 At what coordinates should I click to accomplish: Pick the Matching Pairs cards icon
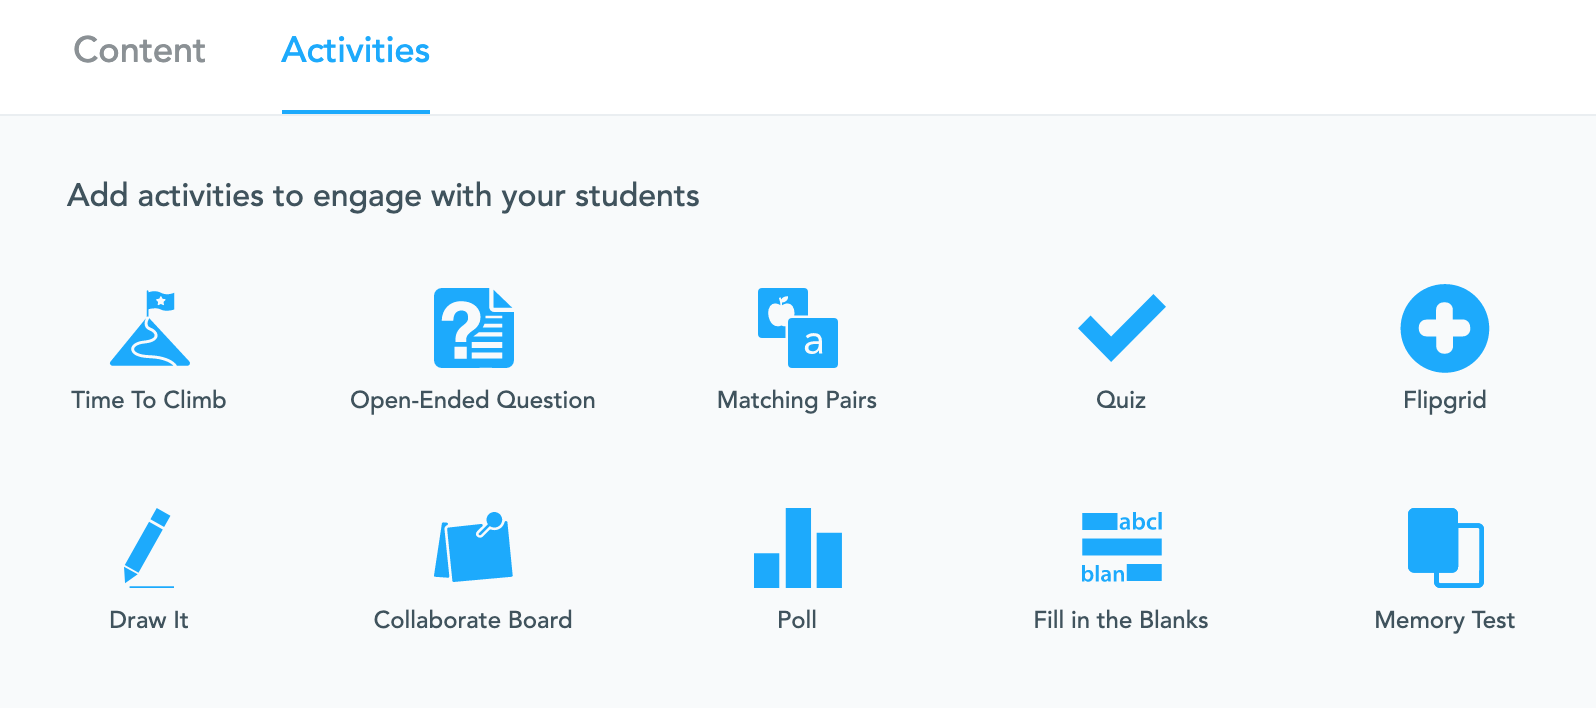pyautogui.click(x=797, y=328)
